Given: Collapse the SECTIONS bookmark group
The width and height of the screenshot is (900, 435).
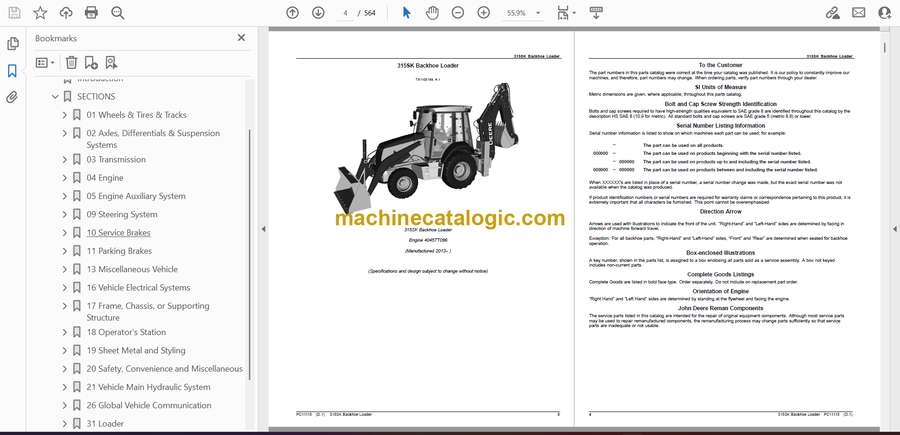Looking at the screenshot, I should click(55, 97).
